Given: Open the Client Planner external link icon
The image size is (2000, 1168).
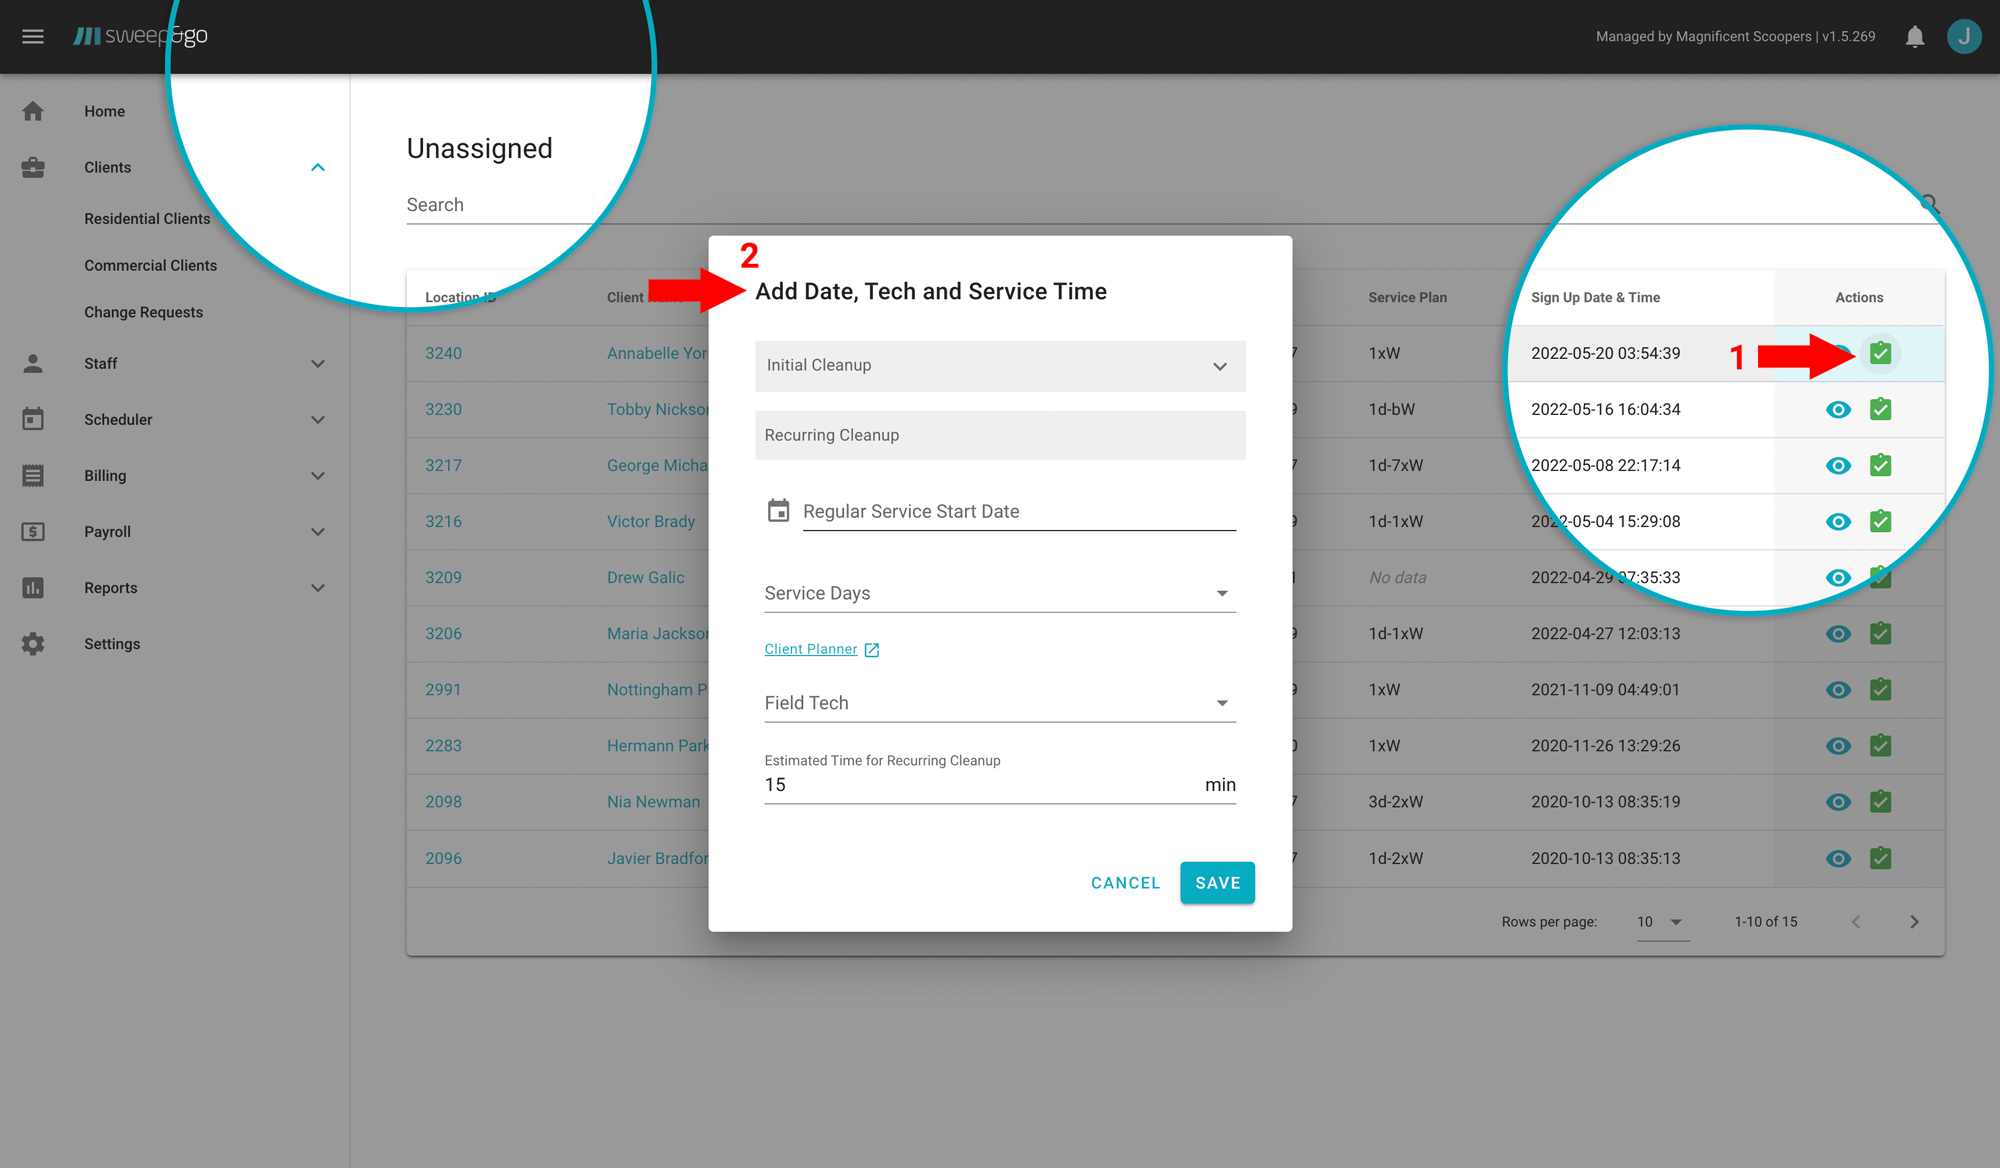Looking at the screenshot, I should pos(872,649).
